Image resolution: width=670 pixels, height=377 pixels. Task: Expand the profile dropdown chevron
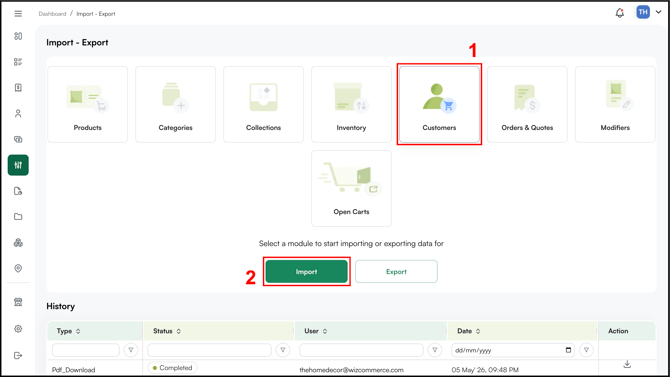pyautogui.click(x=658, y=12)
